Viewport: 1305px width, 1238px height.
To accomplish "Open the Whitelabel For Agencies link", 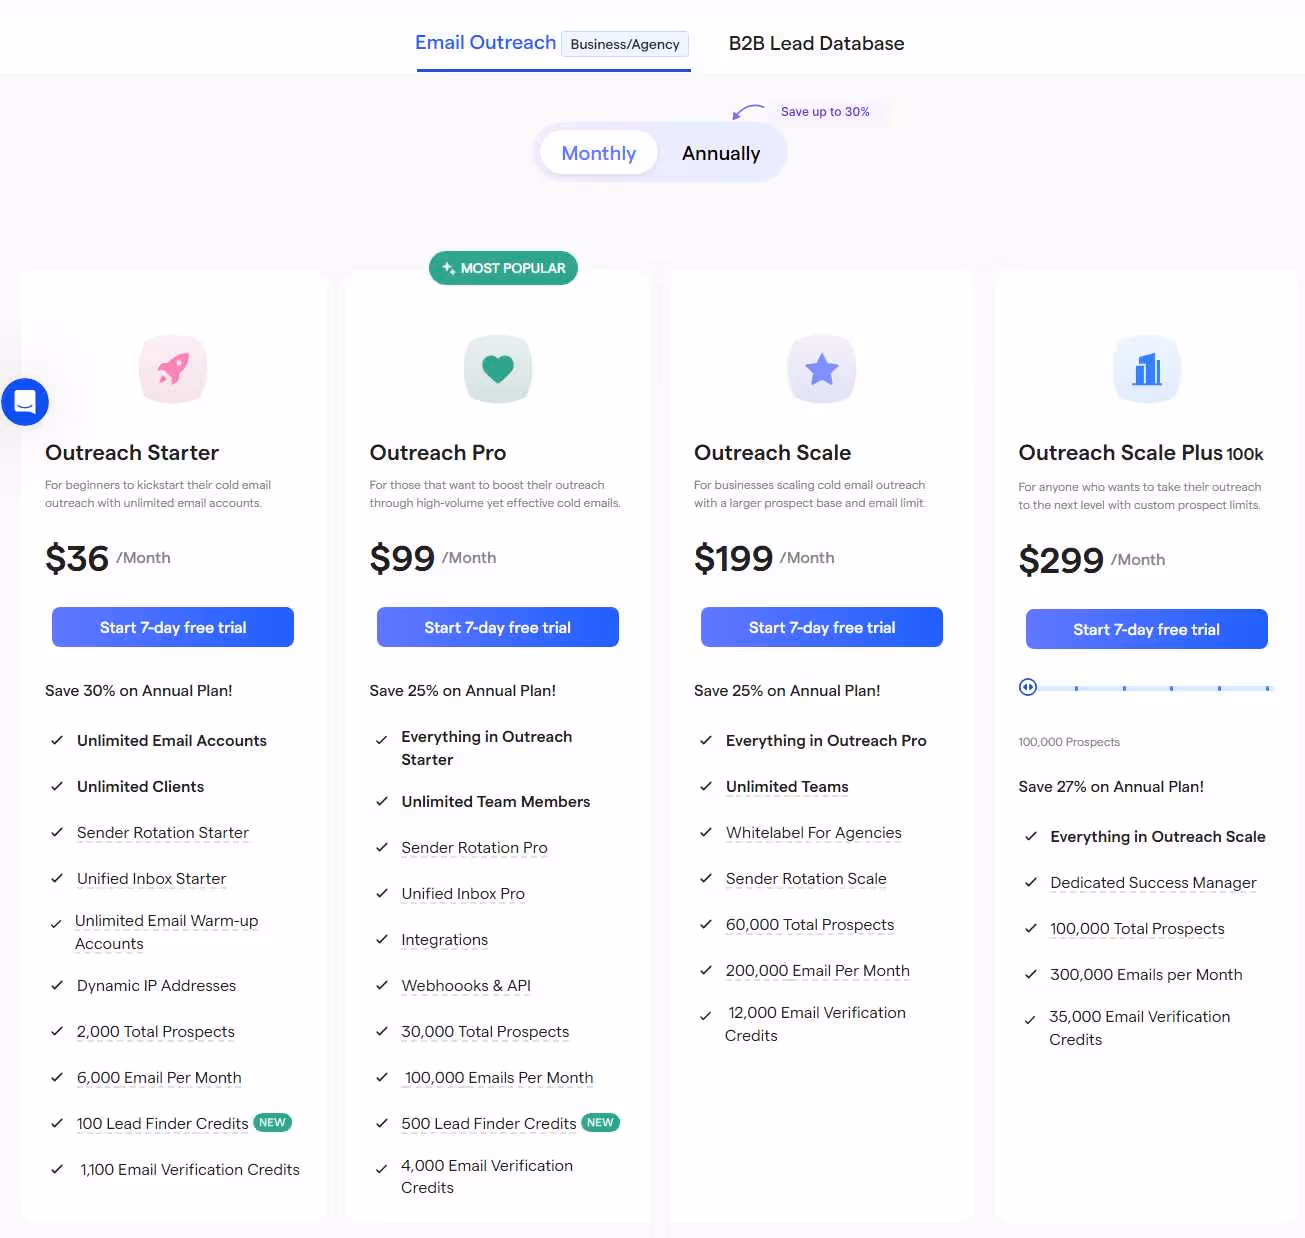I will click(813, 832).
